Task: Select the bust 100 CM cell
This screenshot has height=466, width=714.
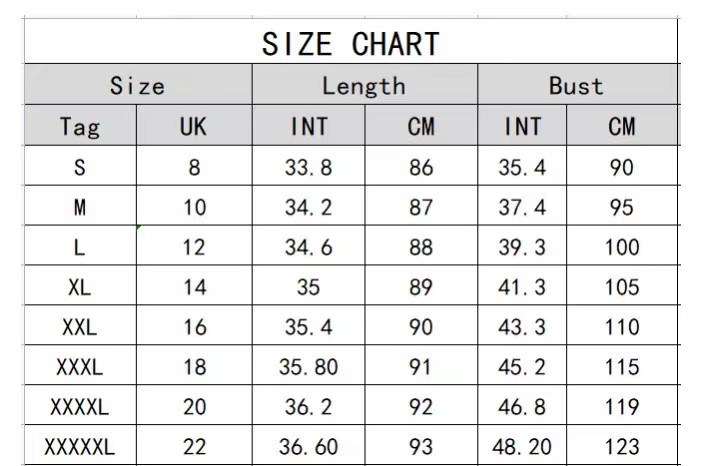Action: [x=622, y=248]
